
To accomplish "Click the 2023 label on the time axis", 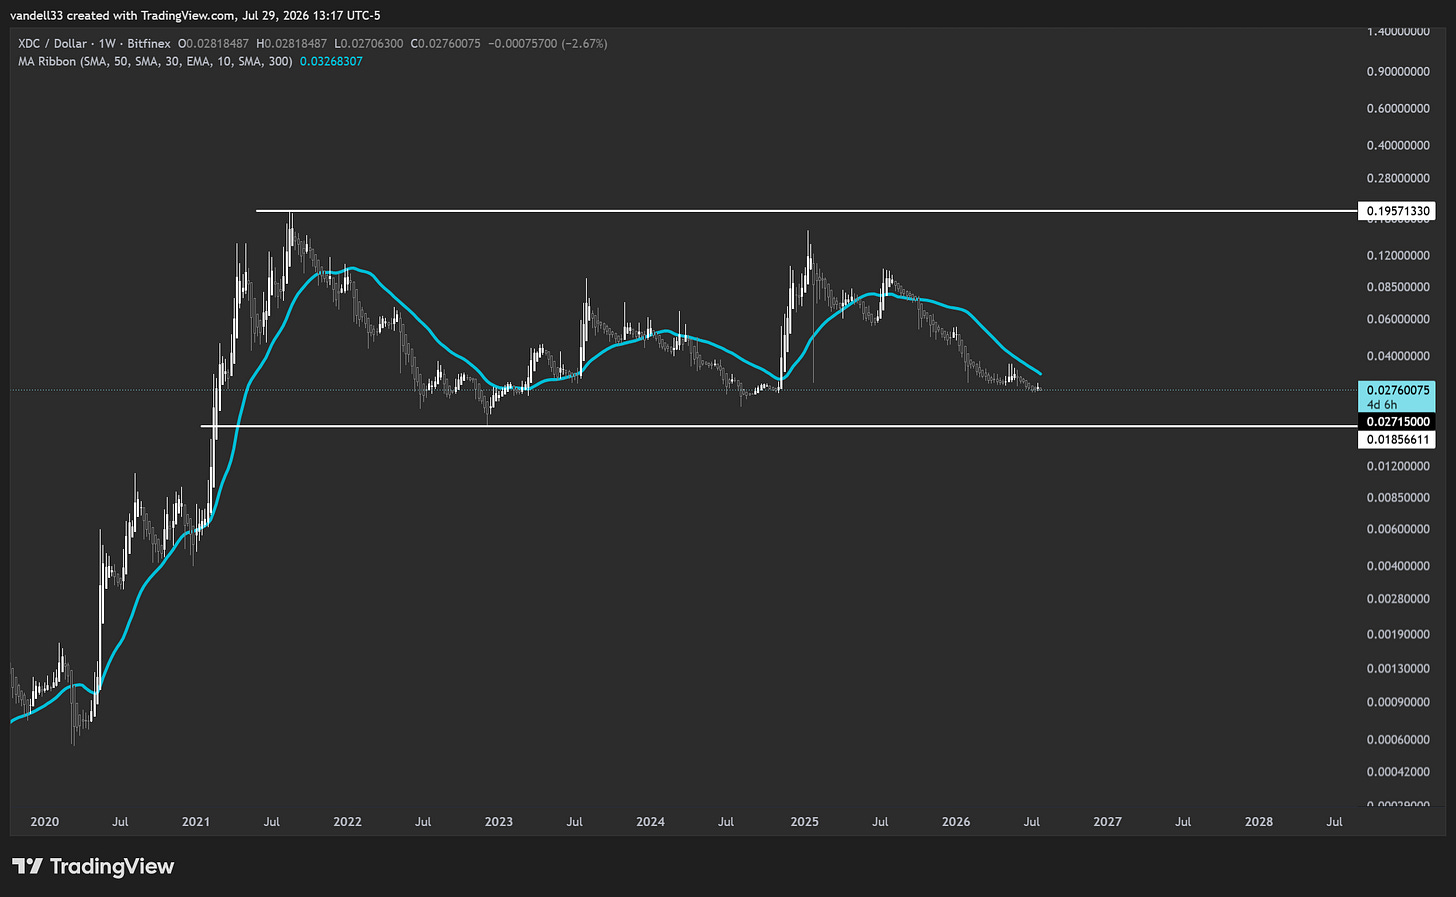I will (498, 822).
